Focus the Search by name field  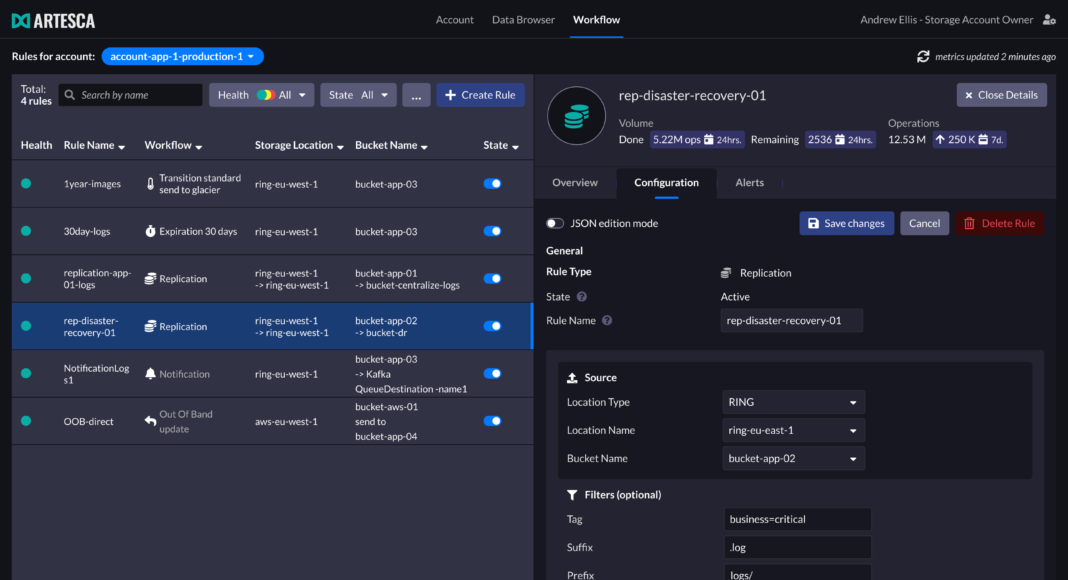coord(131,95)
